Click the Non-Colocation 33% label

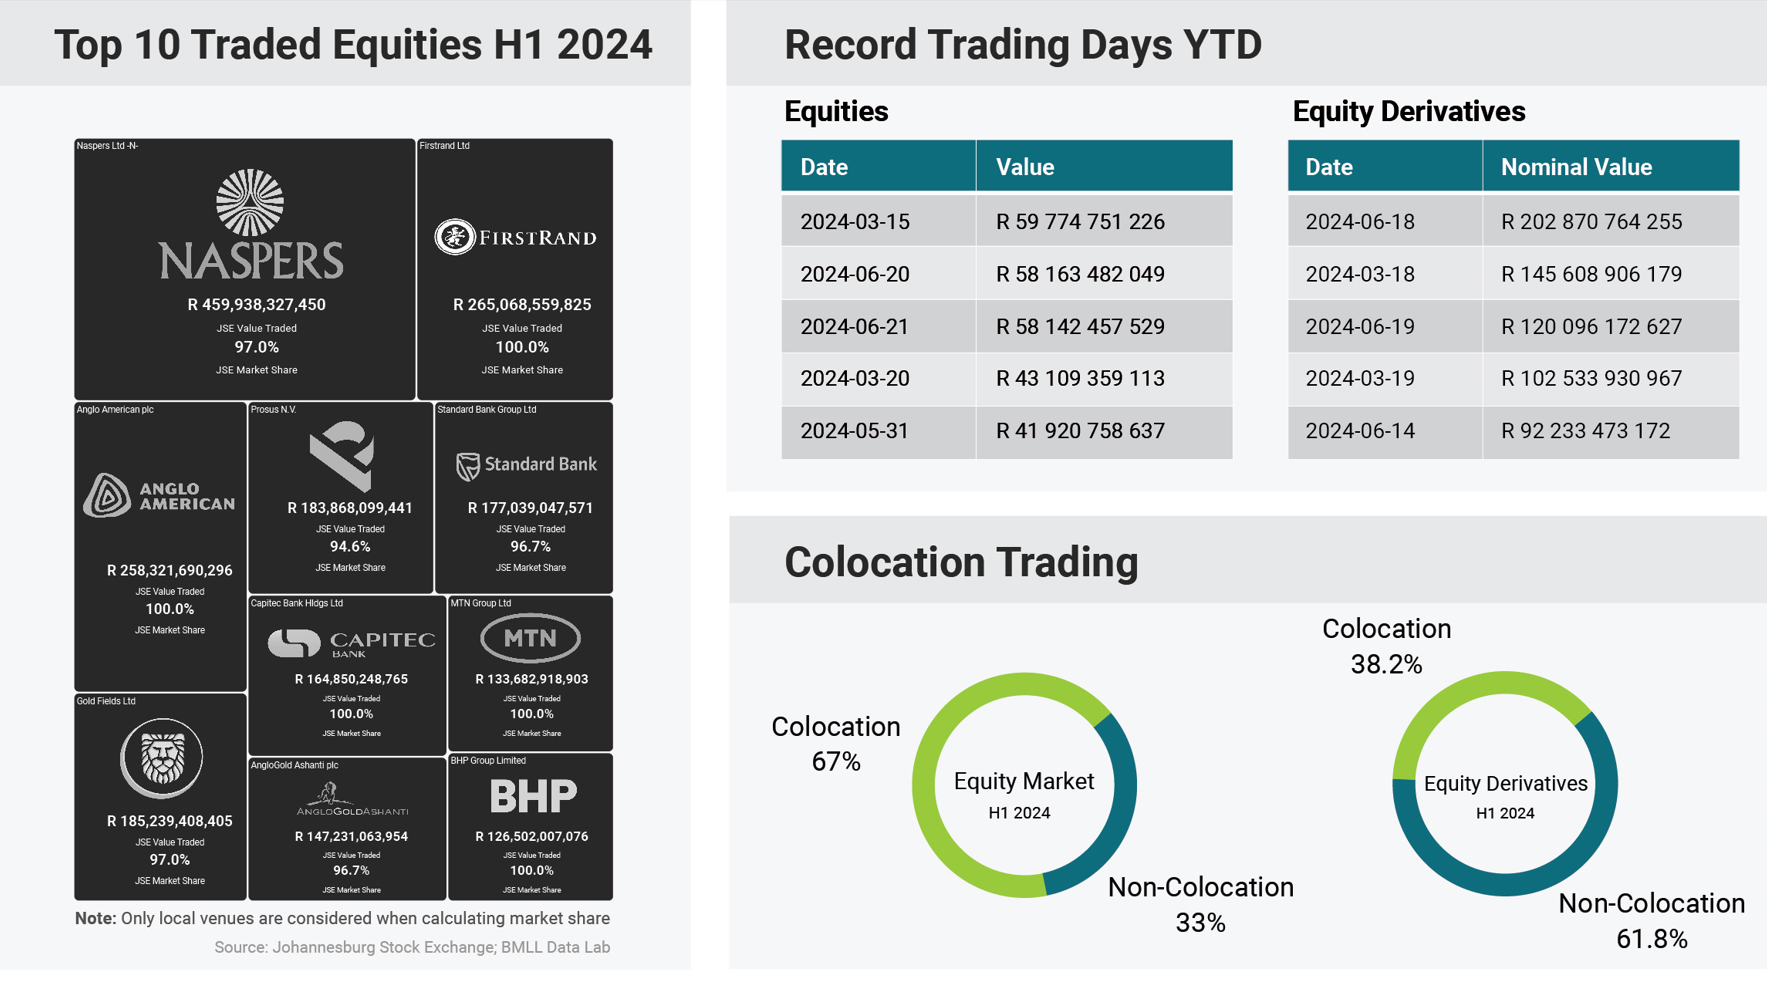[1201, 905]
